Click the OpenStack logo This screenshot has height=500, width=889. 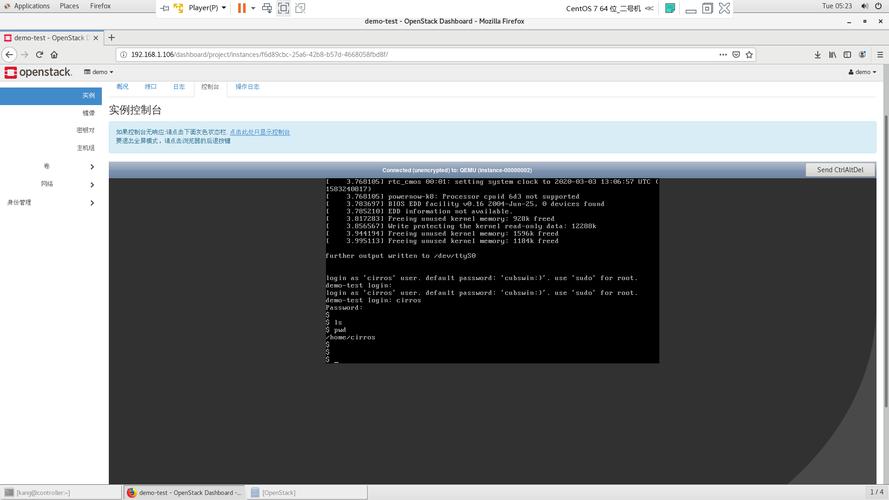(x=38, y=72)
